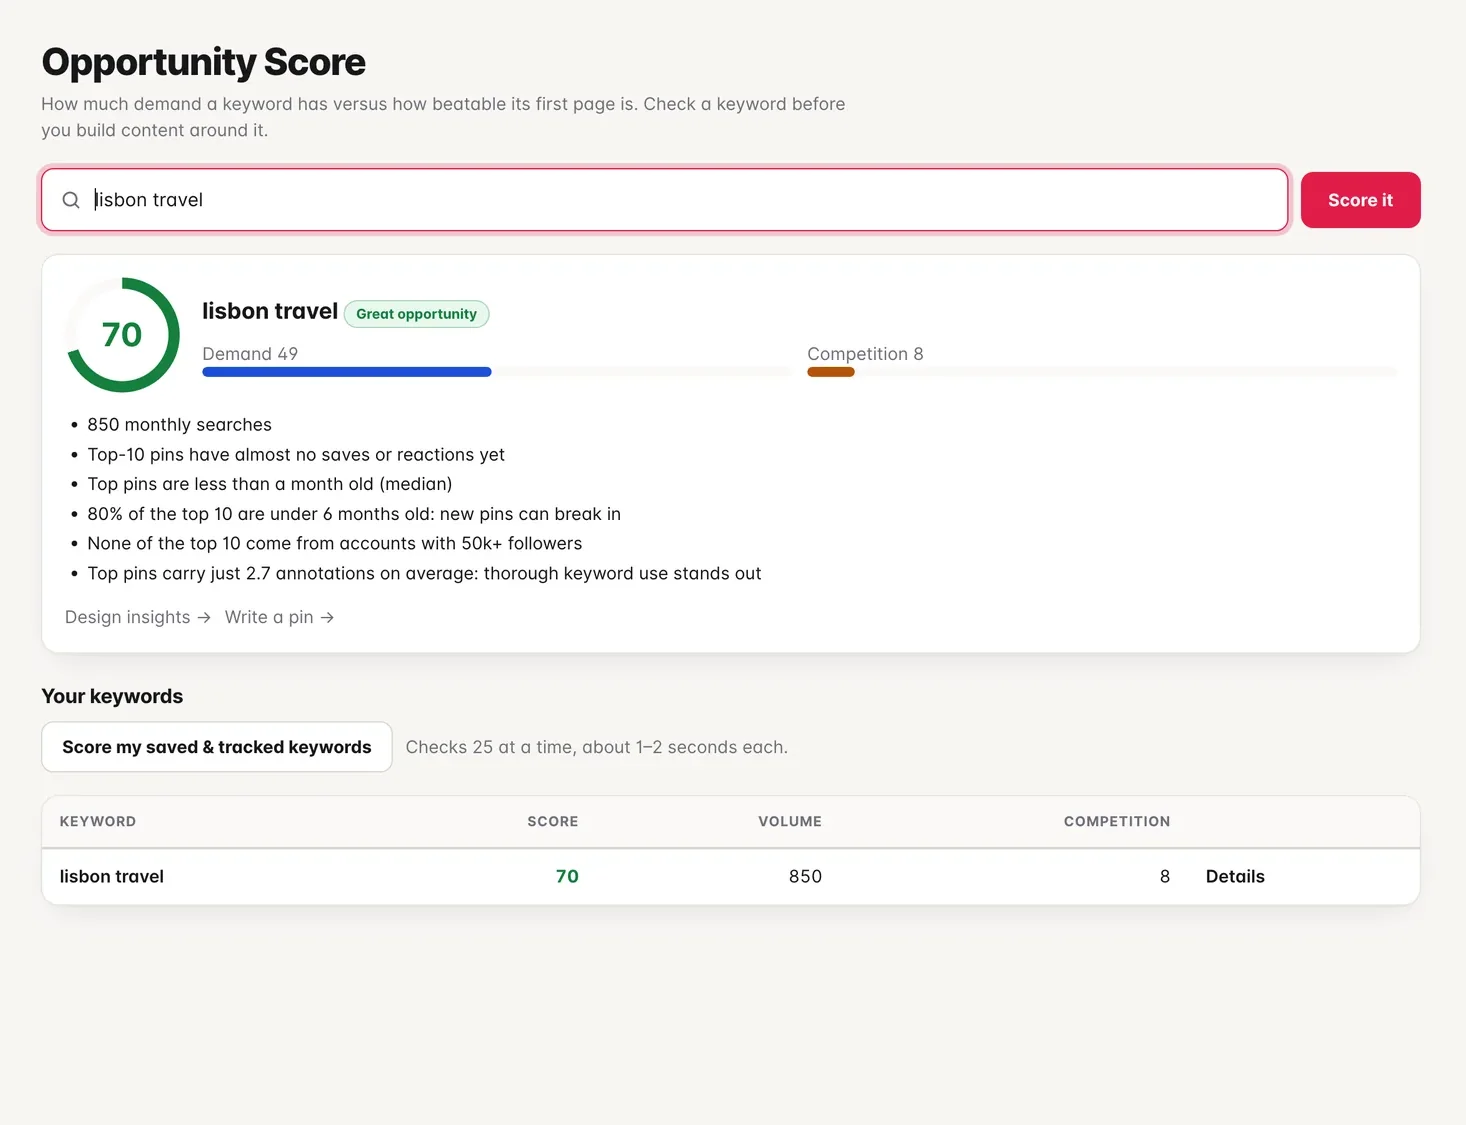Screen dimensions: 1466x1125
Task: Click 'Top-10 pins have almost no saves' bullet
Action: [296, 455]
